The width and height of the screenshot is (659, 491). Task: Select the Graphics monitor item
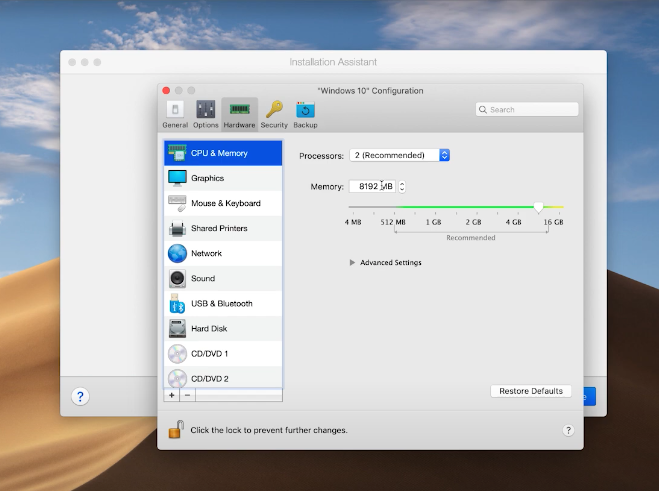point(223,178)
